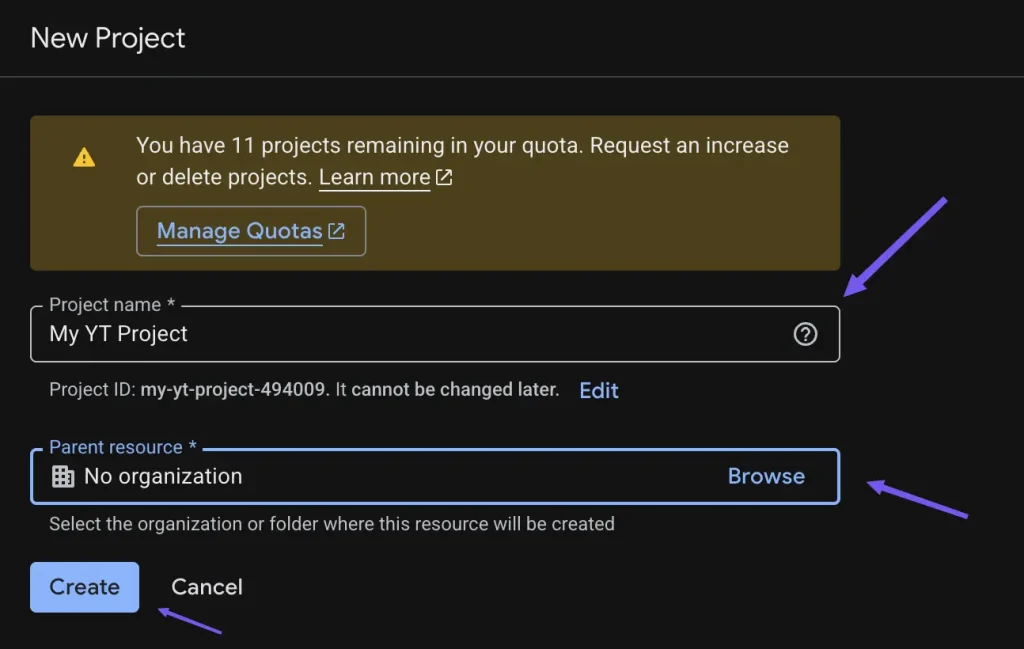Click the yellow warning triangle icon
This screenshot has width=1024, height=649.
[x=84, y=157]
